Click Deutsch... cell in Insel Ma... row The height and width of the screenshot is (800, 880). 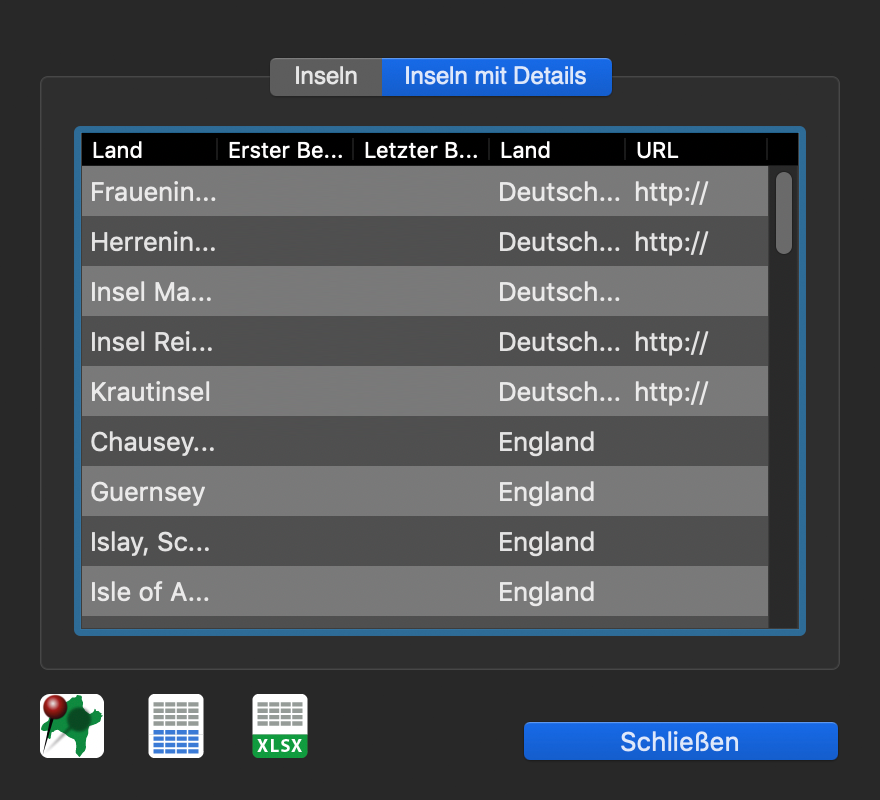(560, 292)
